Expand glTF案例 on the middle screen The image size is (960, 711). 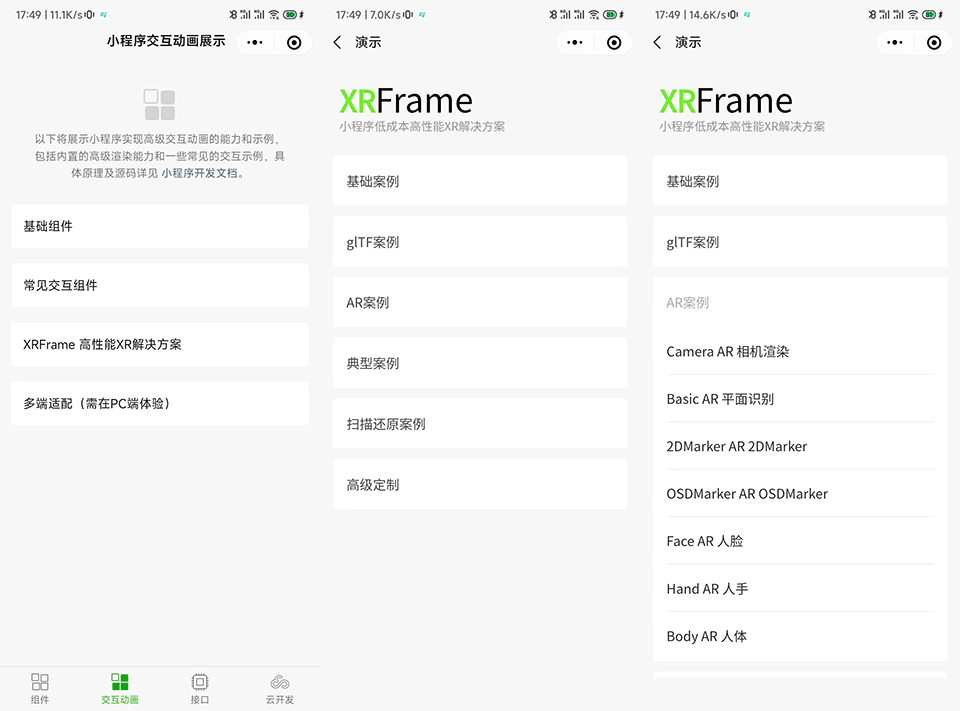pyautogui.click(x=480, y=242)
